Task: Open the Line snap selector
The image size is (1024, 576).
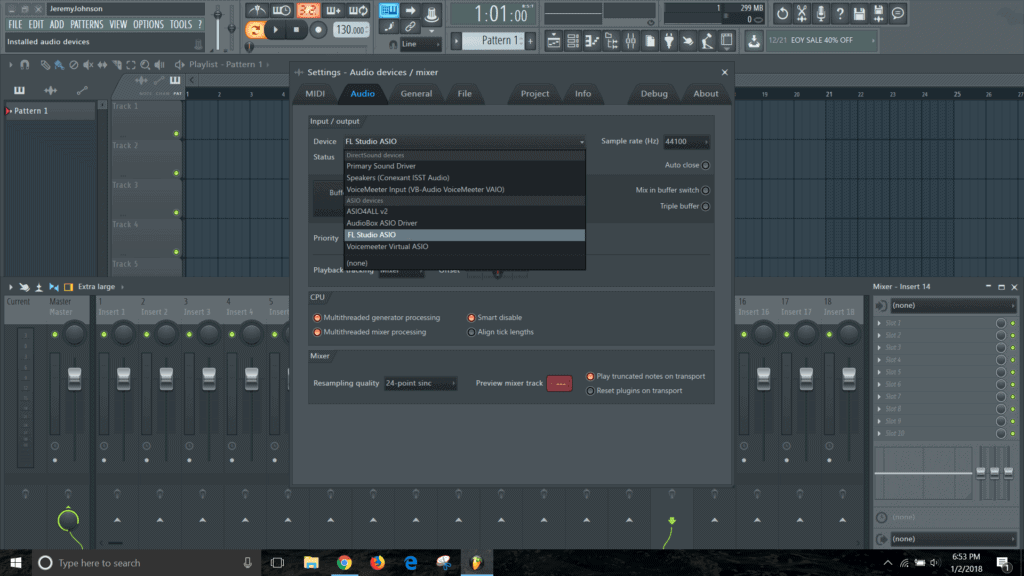Action: click(420, 44)
